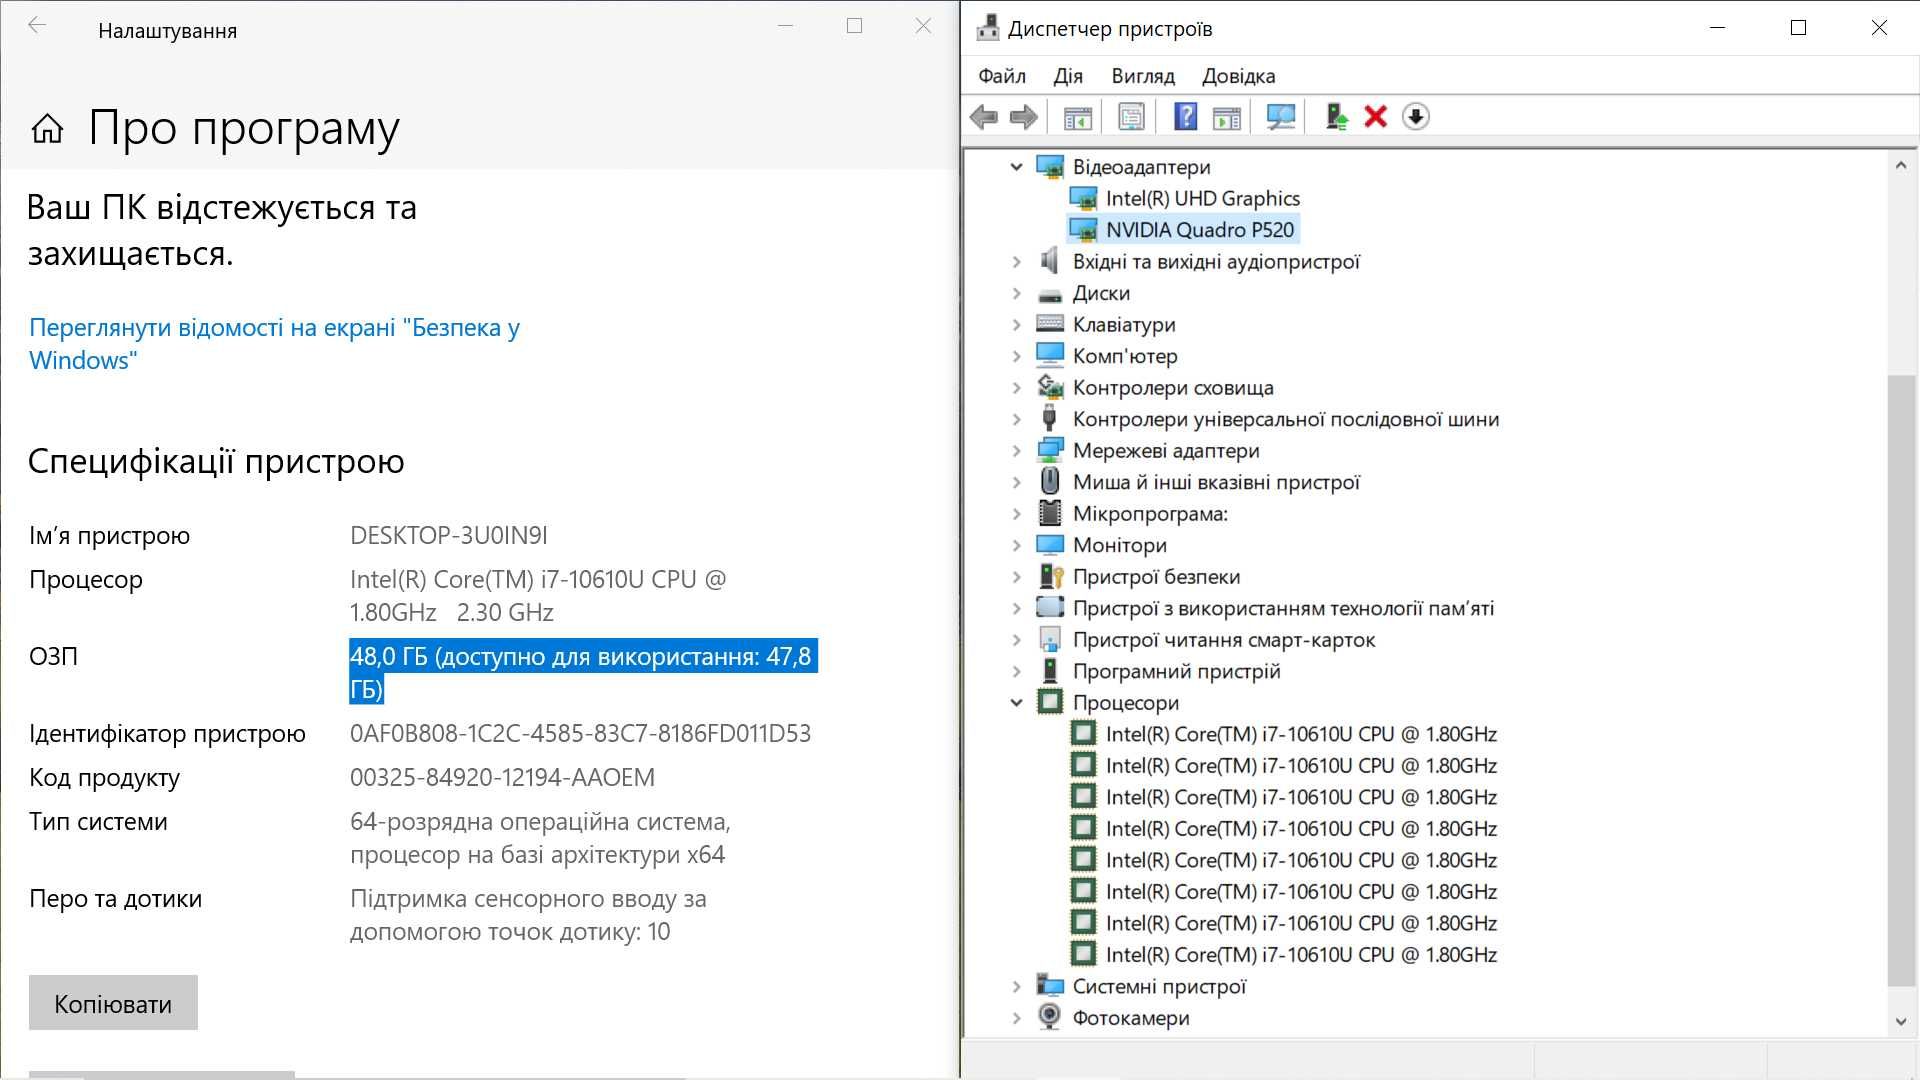Click the blue Help question-mark toolbar icon
1920x1080 pixels.
click(x=1185, y=117)
